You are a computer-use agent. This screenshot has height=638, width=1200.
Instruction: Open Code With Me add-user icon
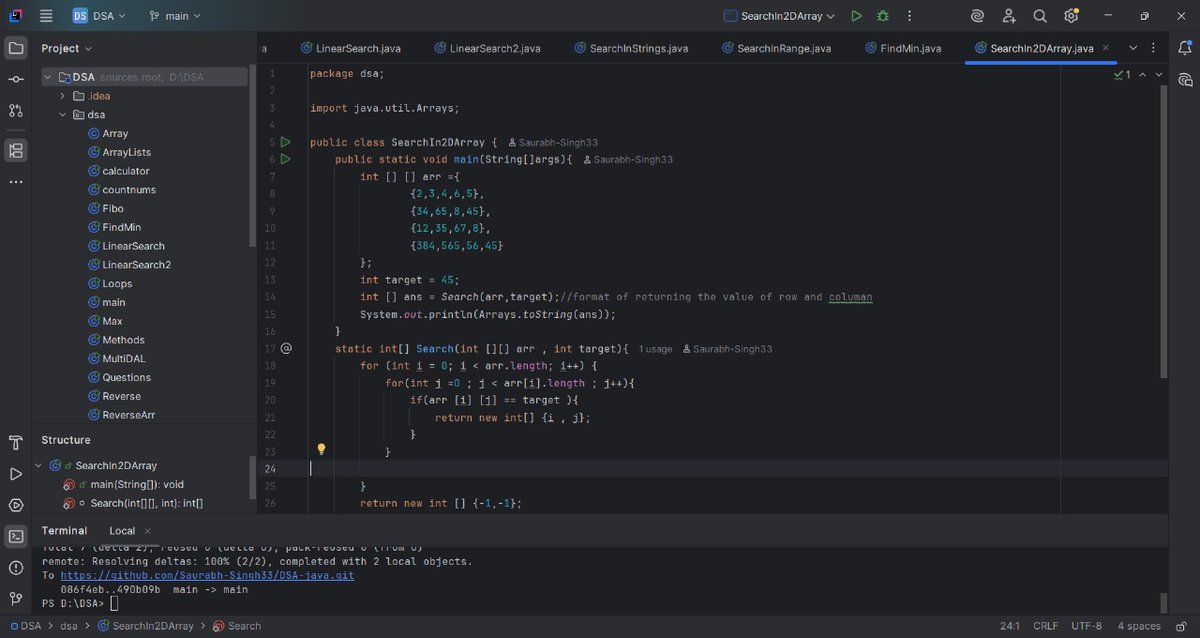coord(1009,16)
